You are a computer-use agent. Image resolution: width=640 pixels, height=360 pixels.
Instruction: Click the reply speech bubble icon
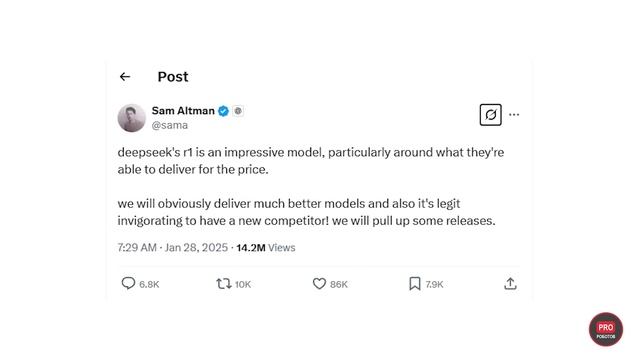point(128,283)
